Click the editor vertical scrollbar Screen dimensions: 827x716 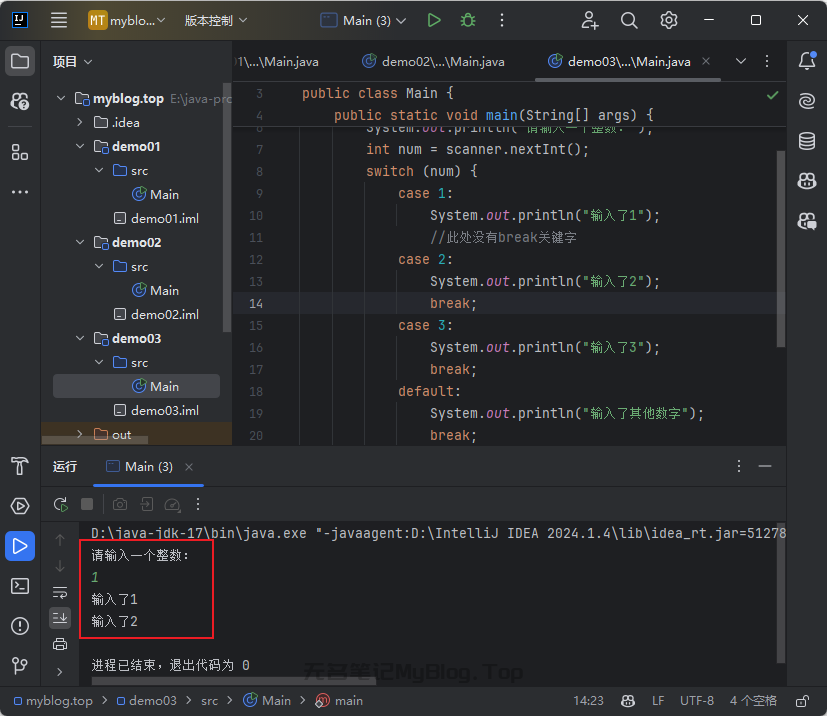coord(781,249)
